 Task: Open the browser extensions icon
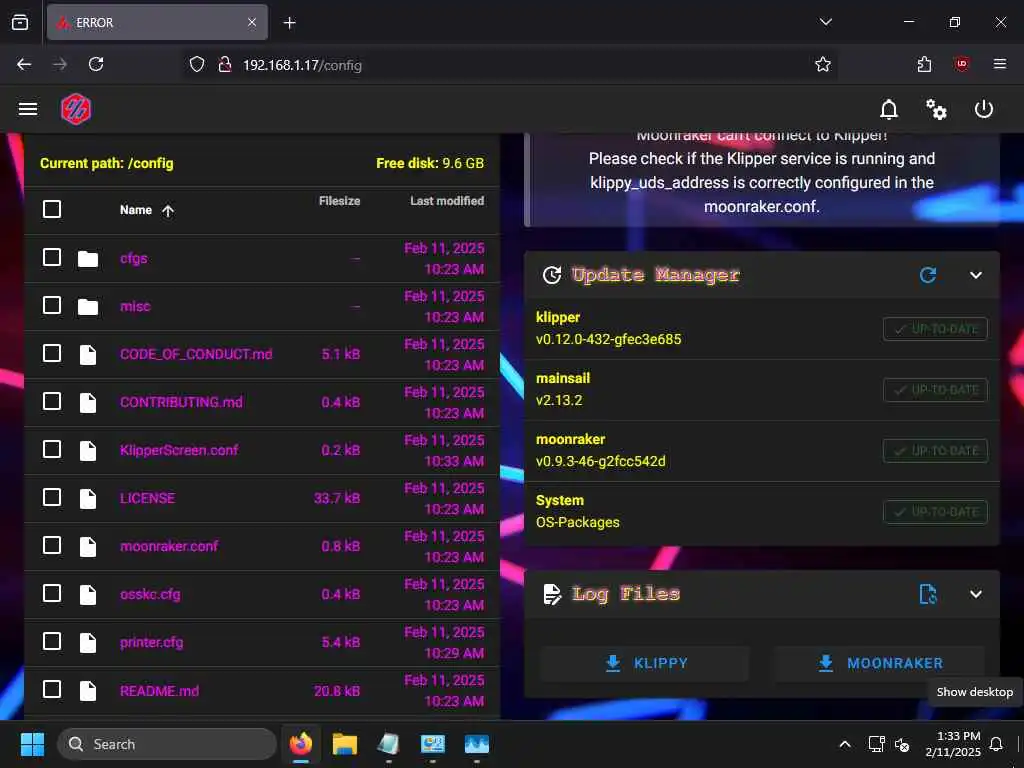[924, 64]
